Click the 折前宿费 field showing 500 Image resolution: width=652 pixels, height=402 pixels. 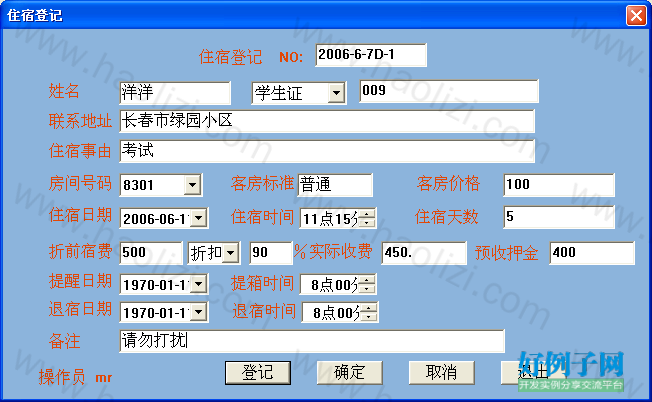point(151,253)
